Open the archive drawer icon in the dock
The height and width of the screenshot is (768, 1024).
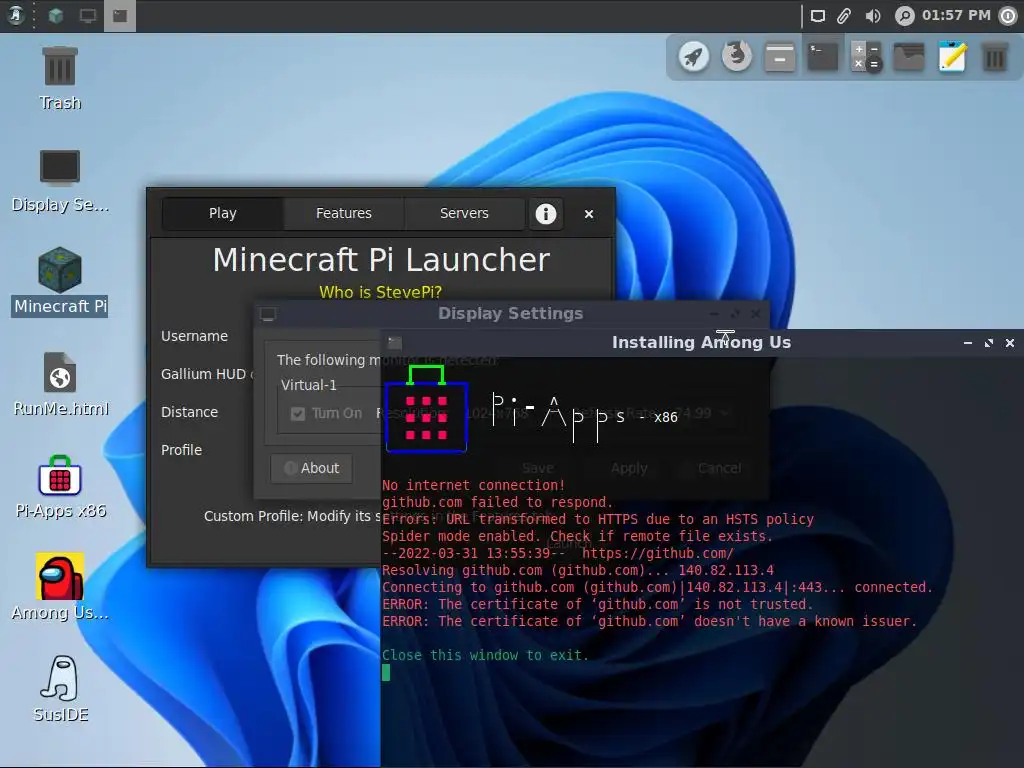pyautogui.click(x=780, y=57)
